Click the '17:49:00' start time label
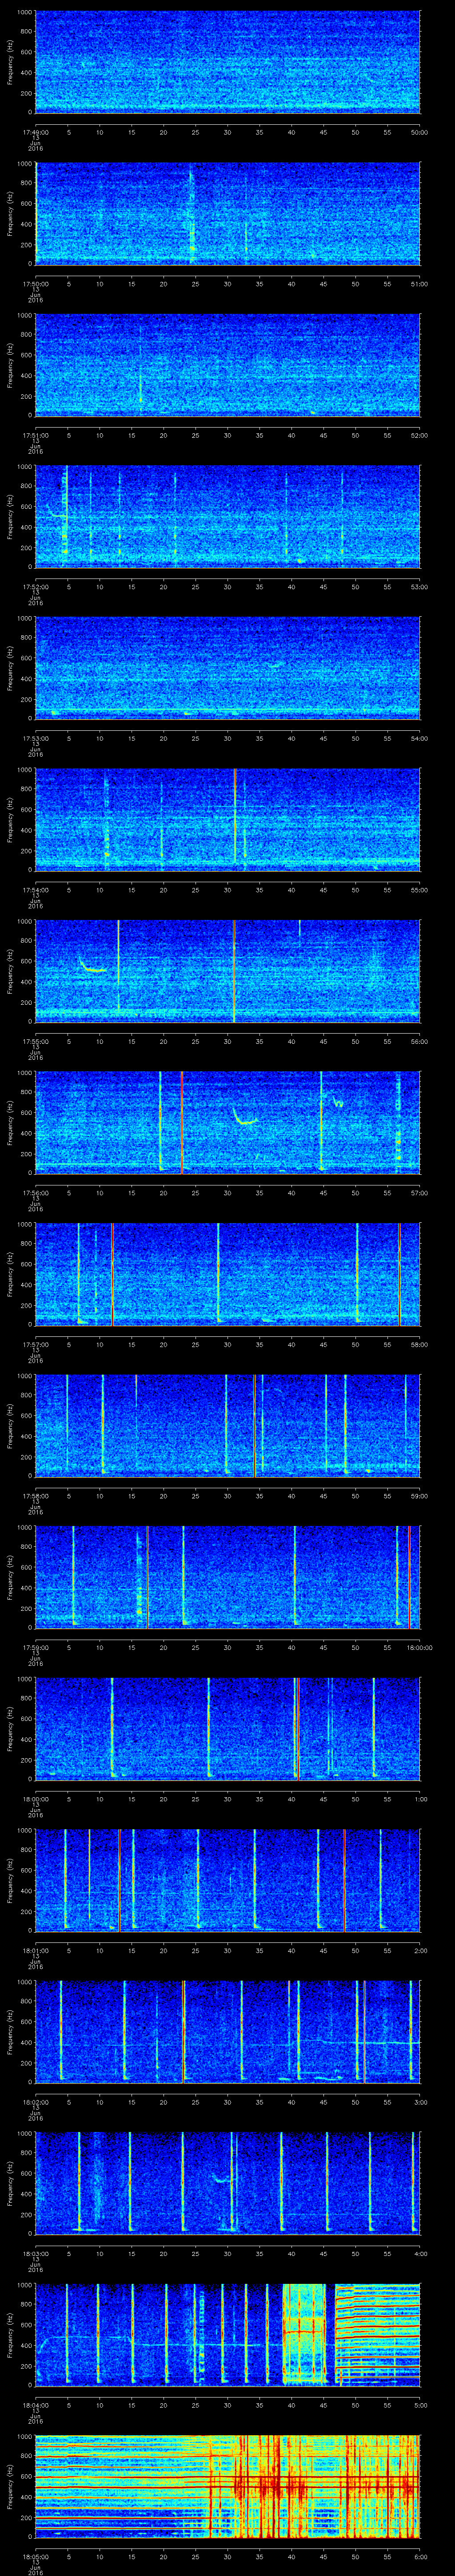 click(x=35, y=132)
